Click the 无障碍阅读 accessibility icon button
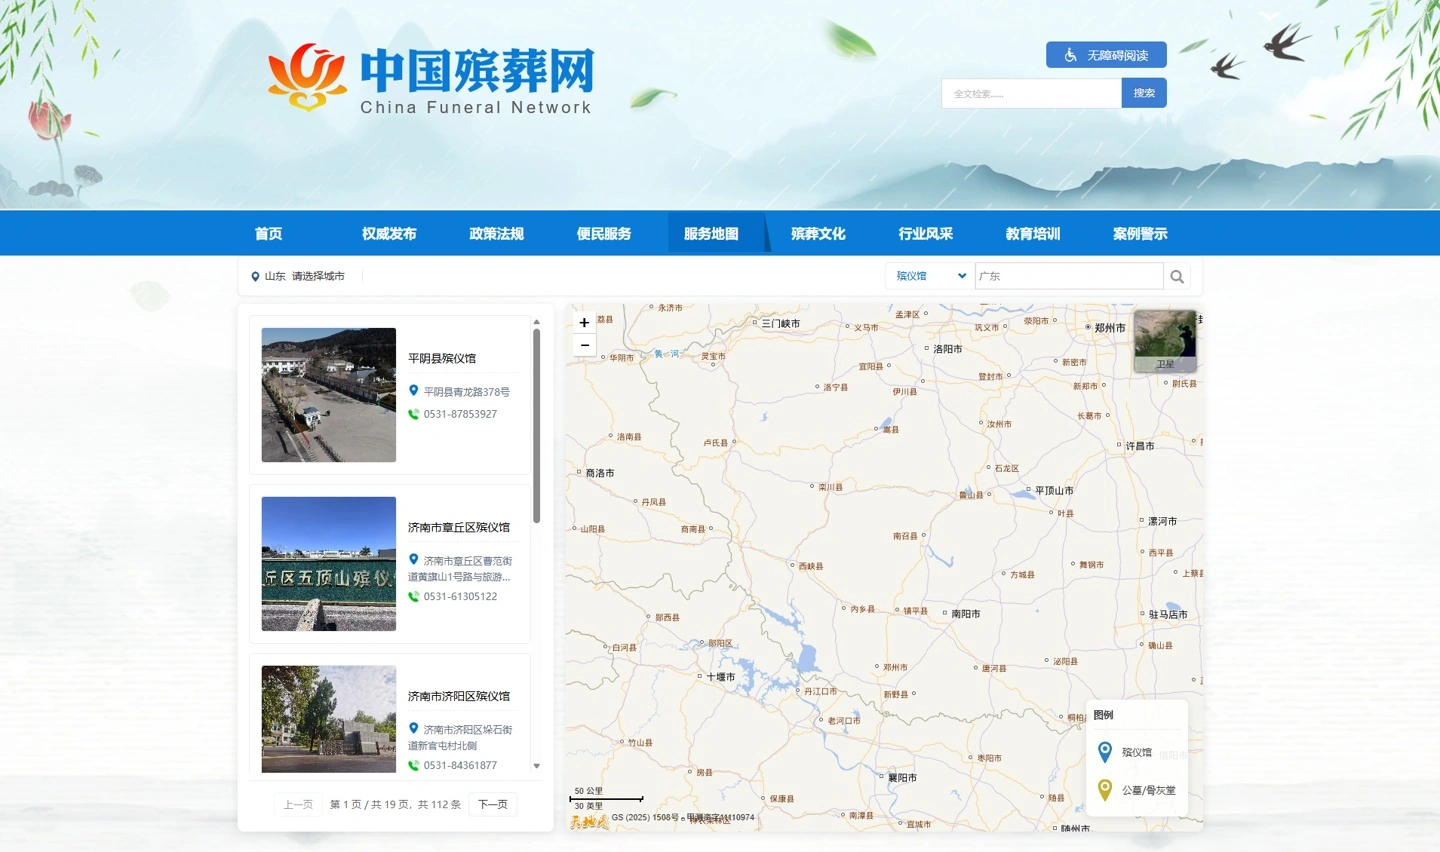The height and width of the screenshot is (852, 1440). (1069, 55)
